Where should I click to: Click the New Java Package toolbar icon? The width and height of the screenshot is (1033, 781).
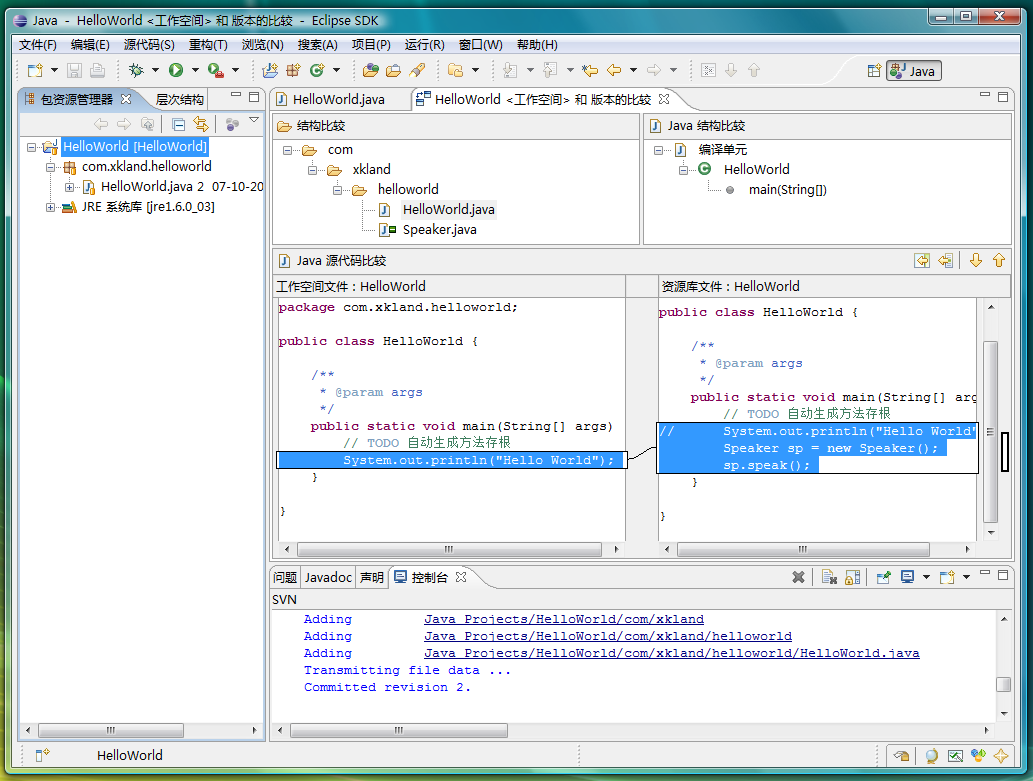coord(293,70)
